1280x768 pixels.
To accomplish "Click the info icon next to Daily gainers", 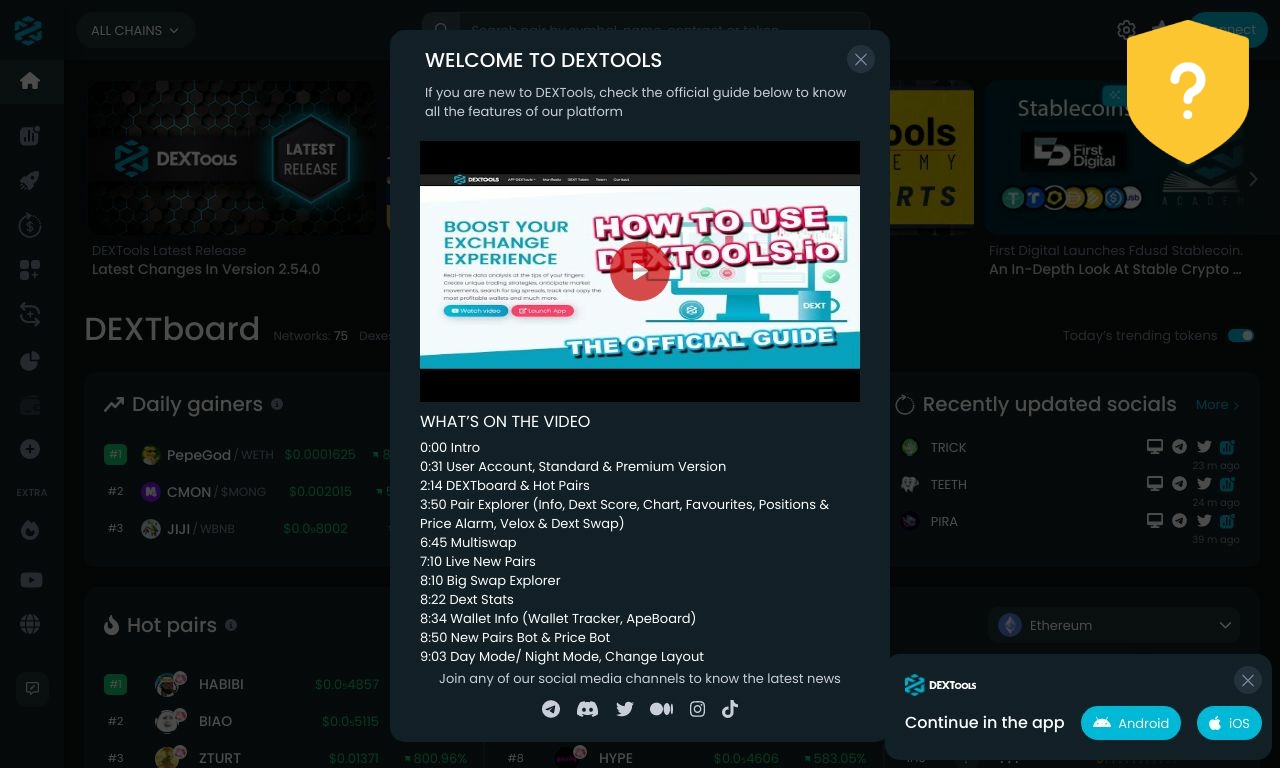I will coord(277,404).
